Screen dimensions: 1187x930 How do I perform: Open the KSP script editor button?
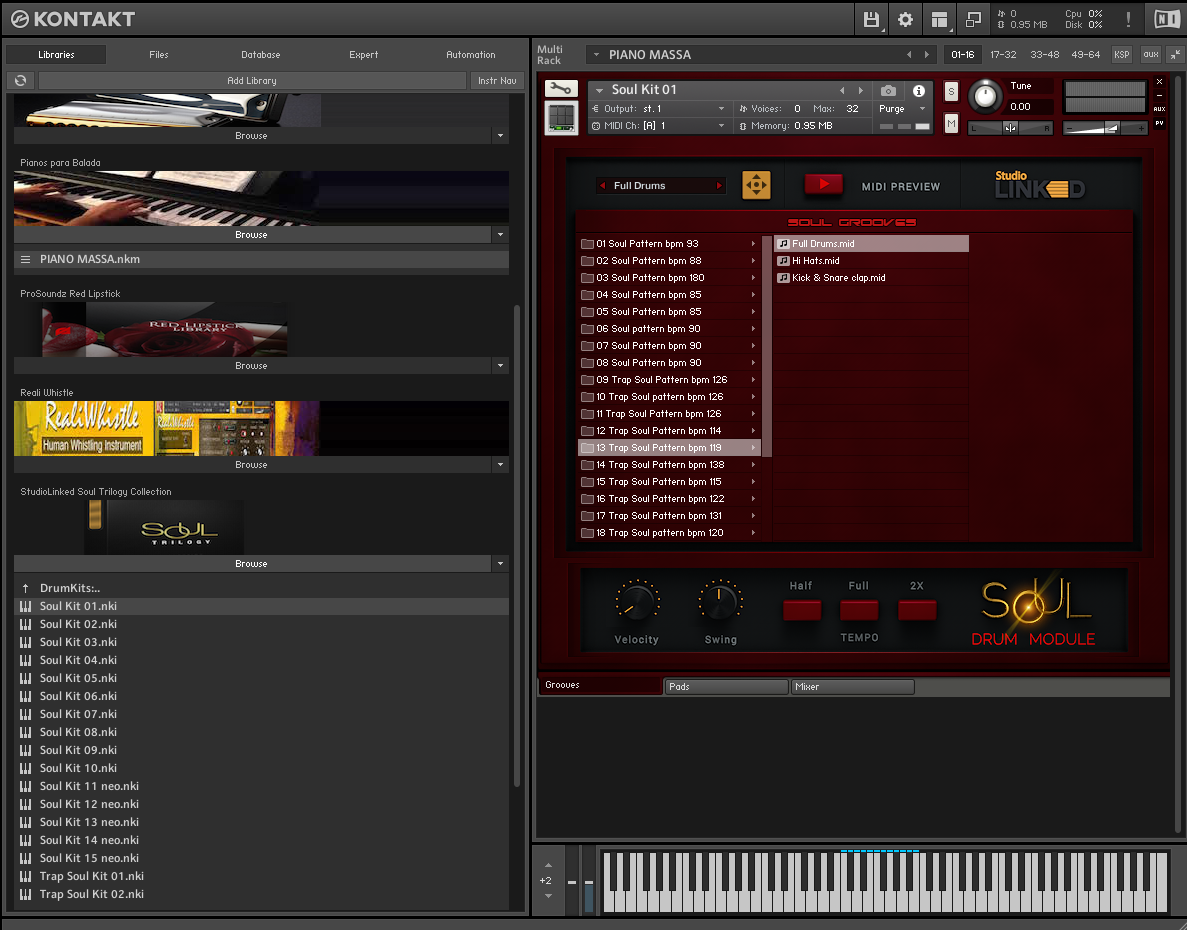[x=1121, y=54]
